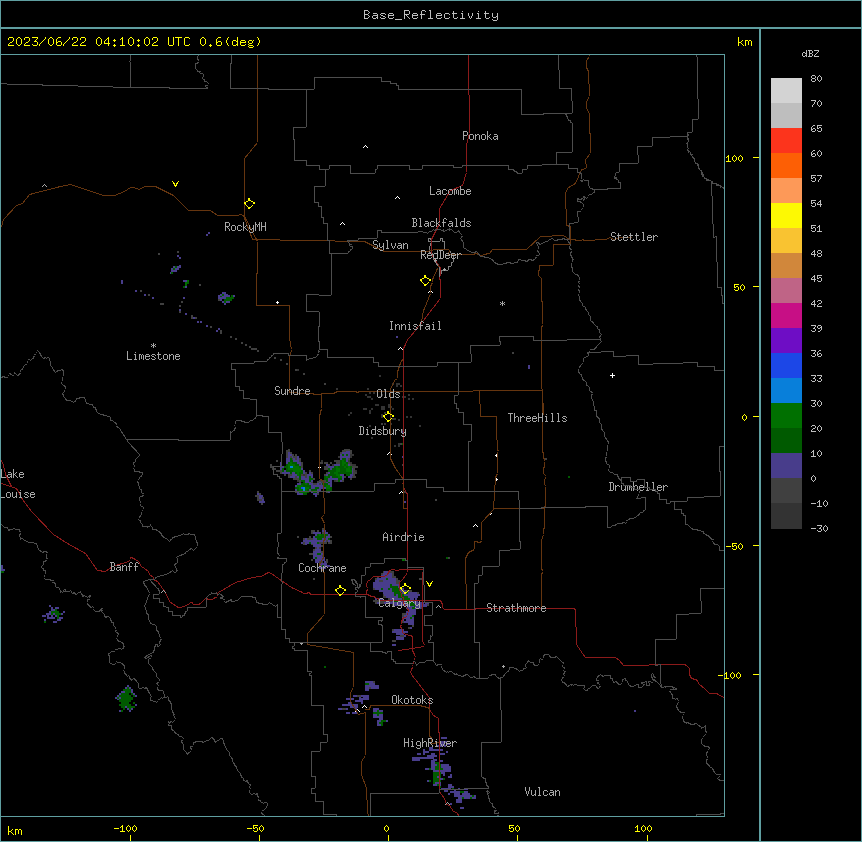
Task: Click the Lake Louise label
Action: [18, 484]
